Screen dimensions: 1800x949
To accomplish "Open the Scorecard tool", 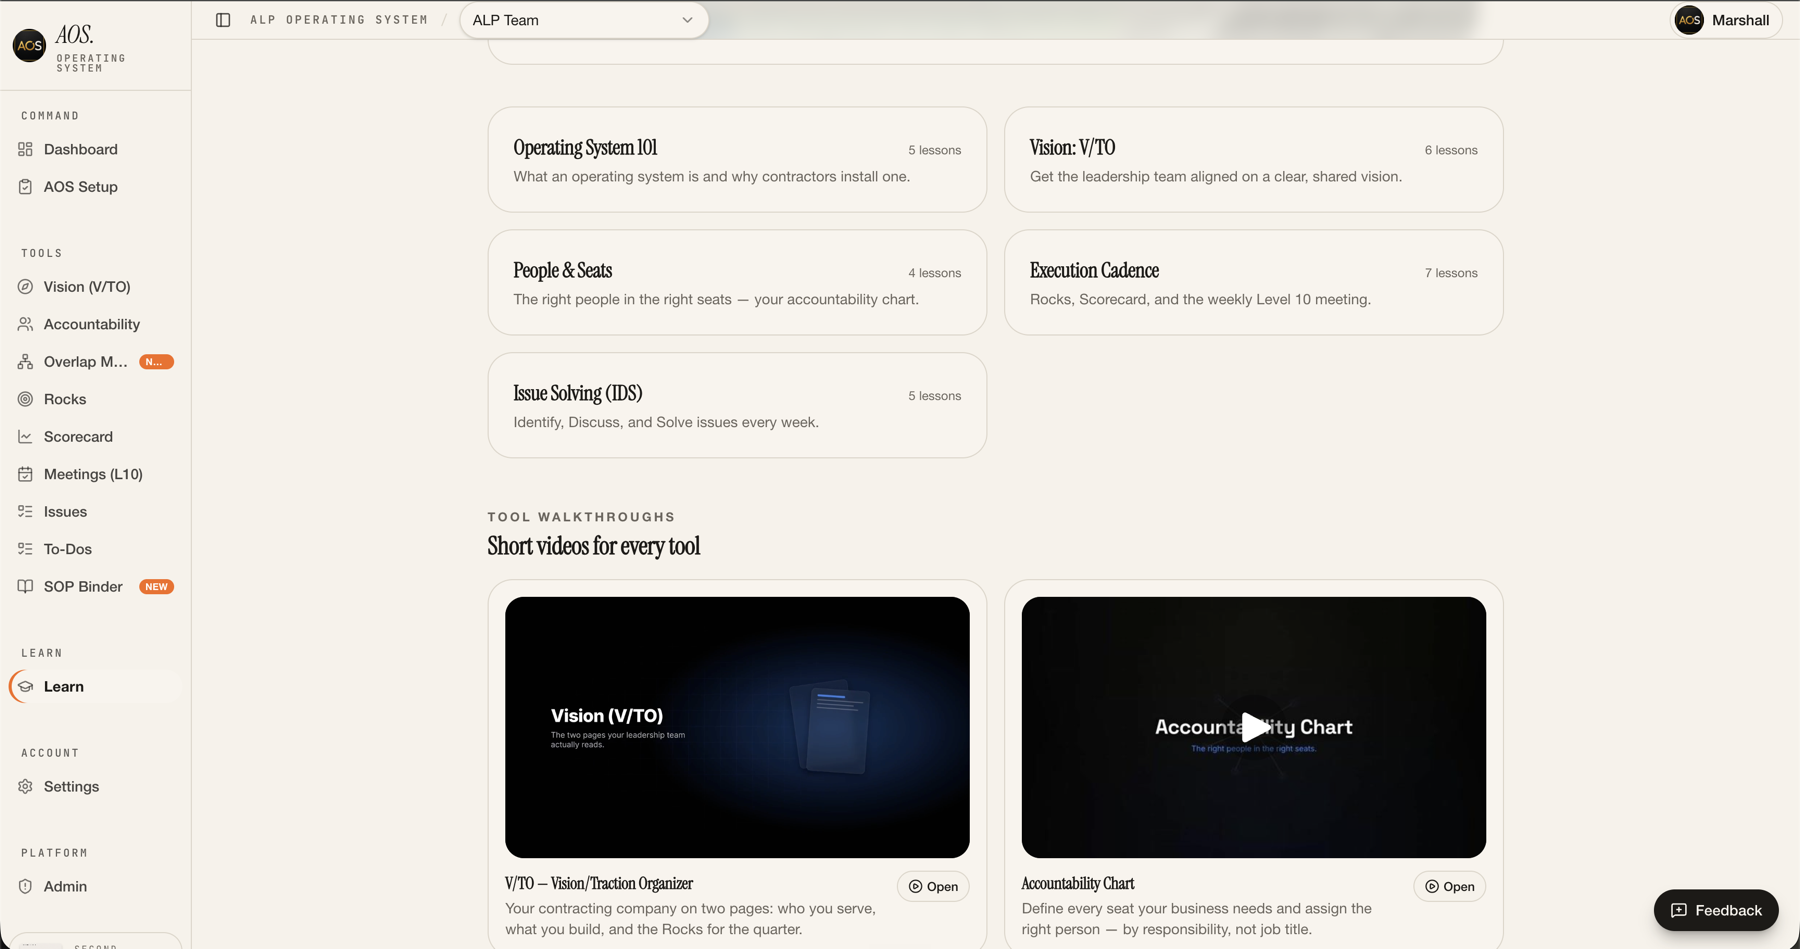I will point(96,437).
